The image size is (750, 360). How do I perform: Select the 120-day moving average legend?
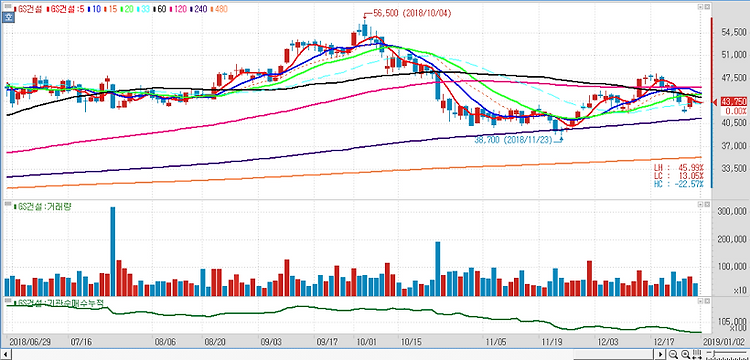(x=178, y=9)
